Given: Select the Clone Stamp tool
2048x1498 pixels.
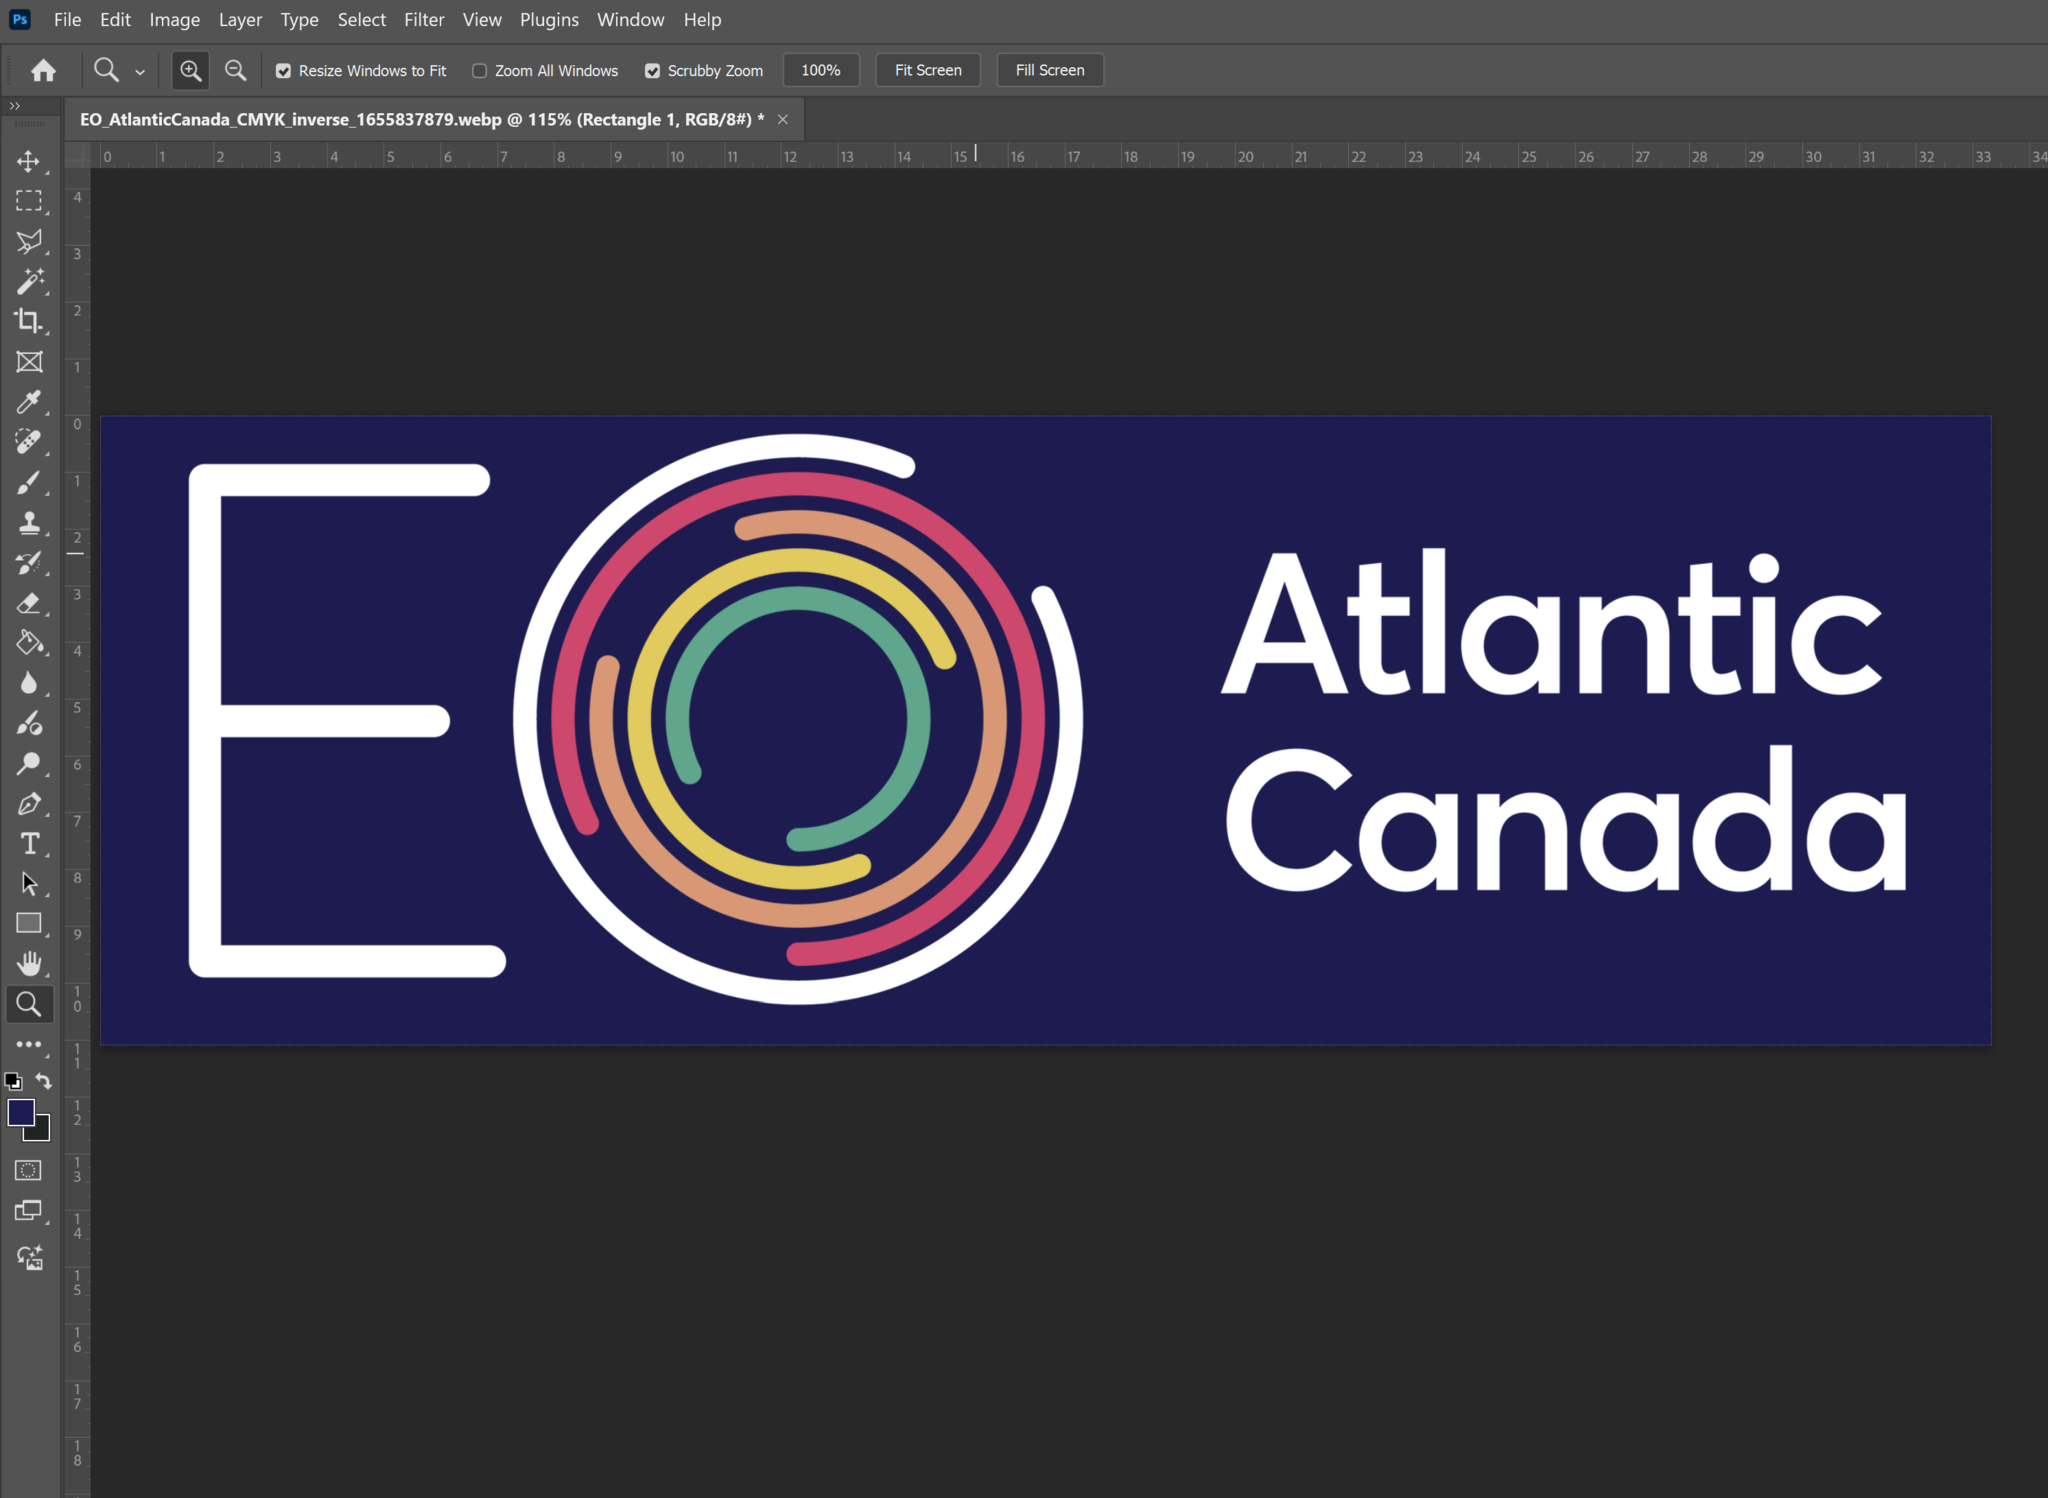Looking at the screenshot, I should click(29, 521).
